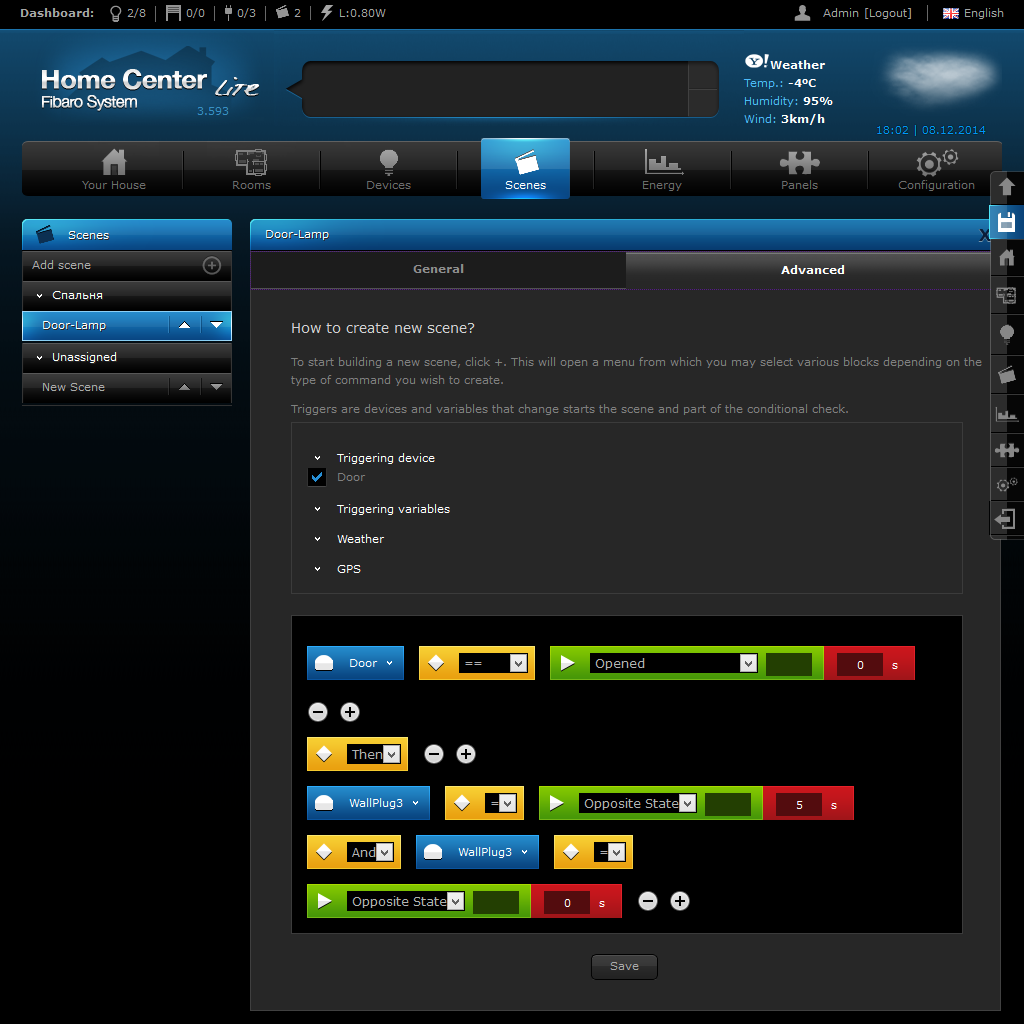Collapse the Спальня scenes group
Image resolution: width=1024 pixels, height=1024 pixels.
[x=39, y=296]
